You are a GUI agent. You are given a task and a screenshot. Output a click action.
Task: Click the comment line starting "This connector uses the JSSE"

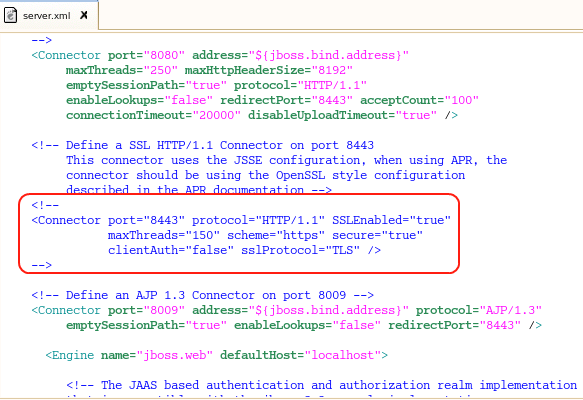click(x=286, y=160)
